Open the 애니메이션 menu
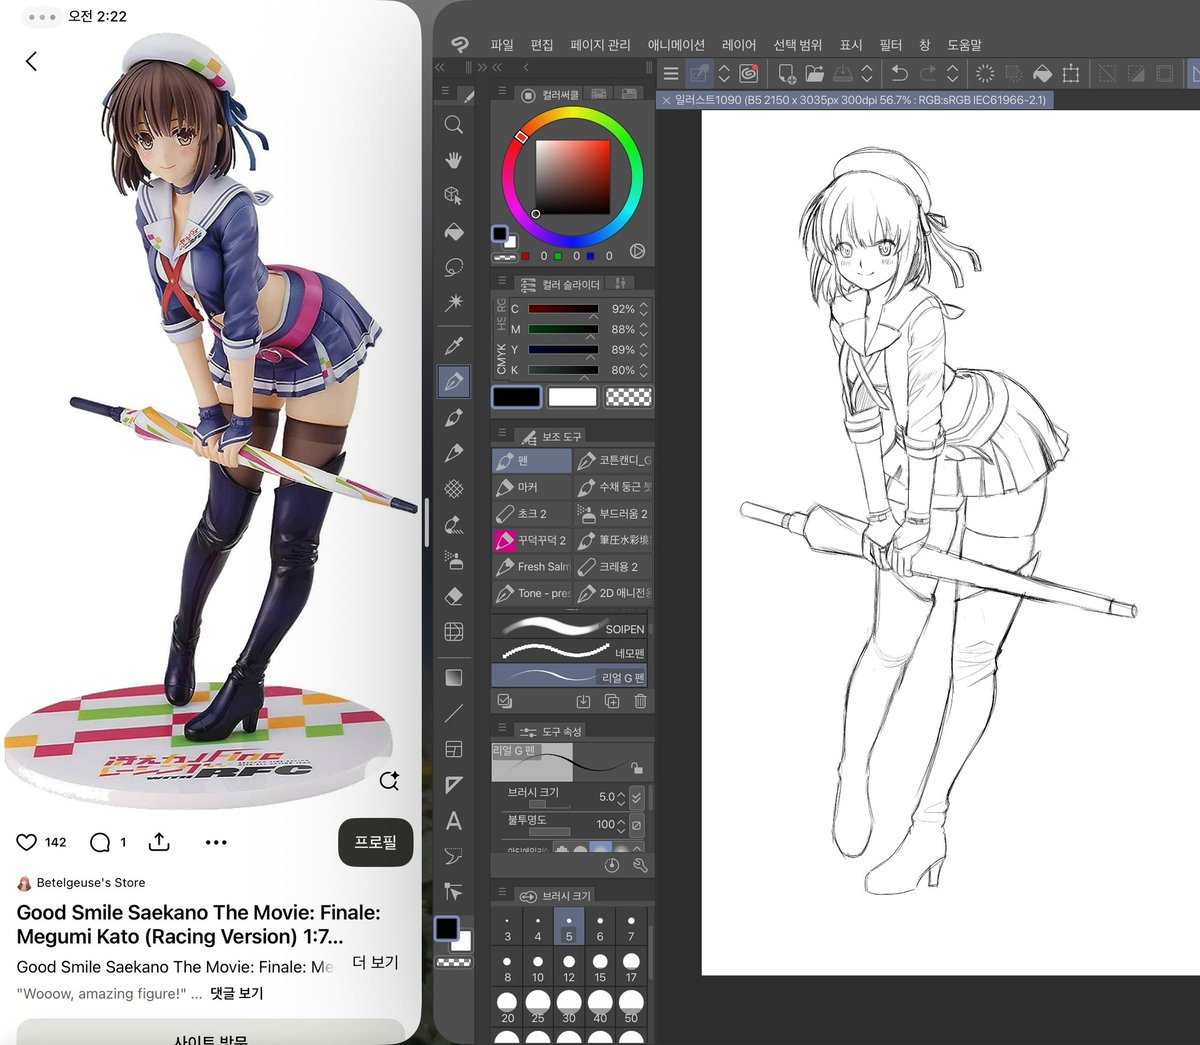Image resolution: width=1200 pixels, height=1045 pixels. click(x=676, y=45)
